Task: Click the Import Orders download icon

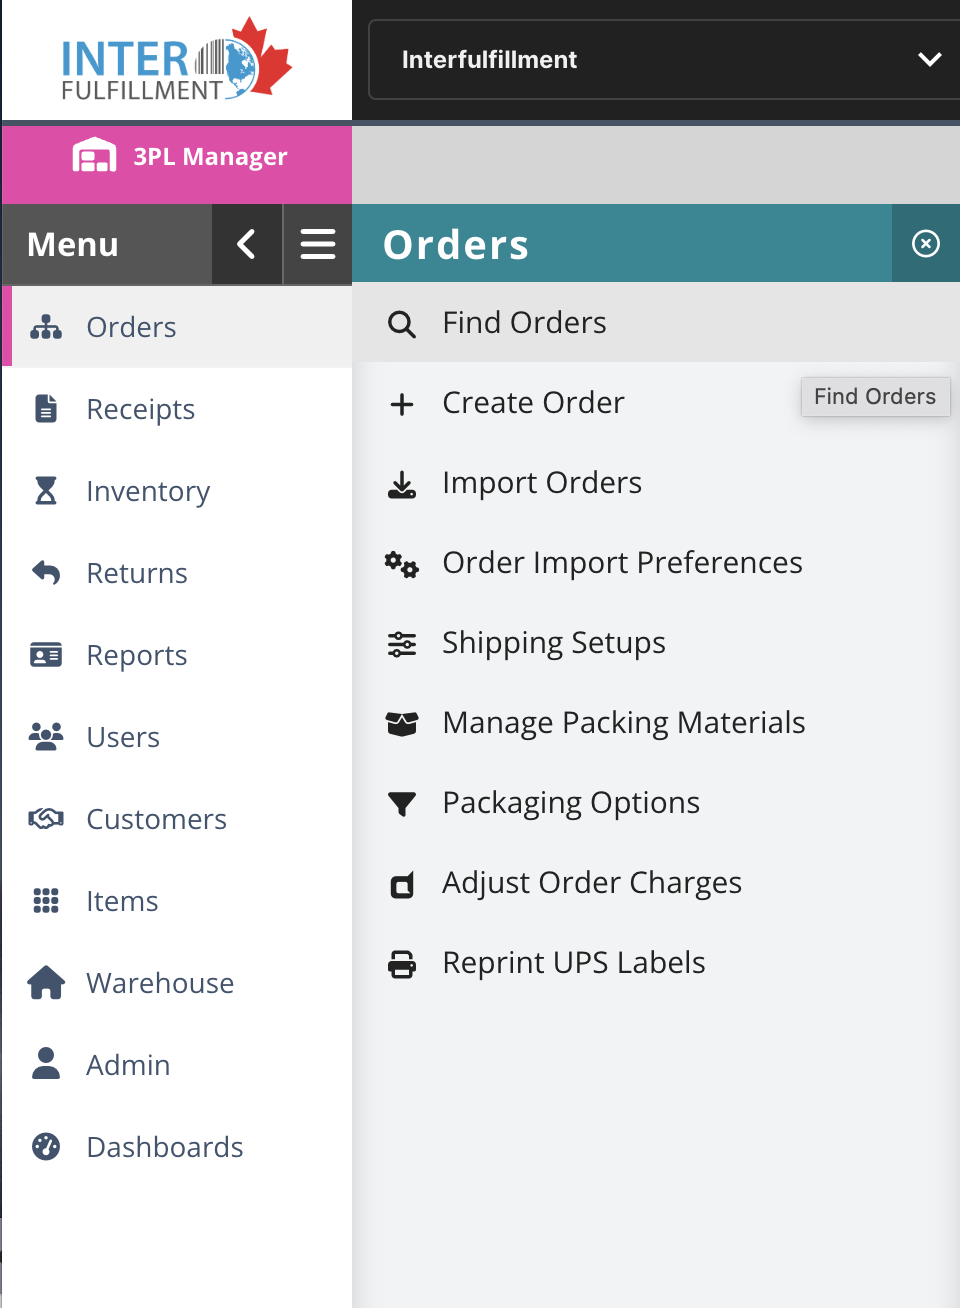Action: click(402, 485)
